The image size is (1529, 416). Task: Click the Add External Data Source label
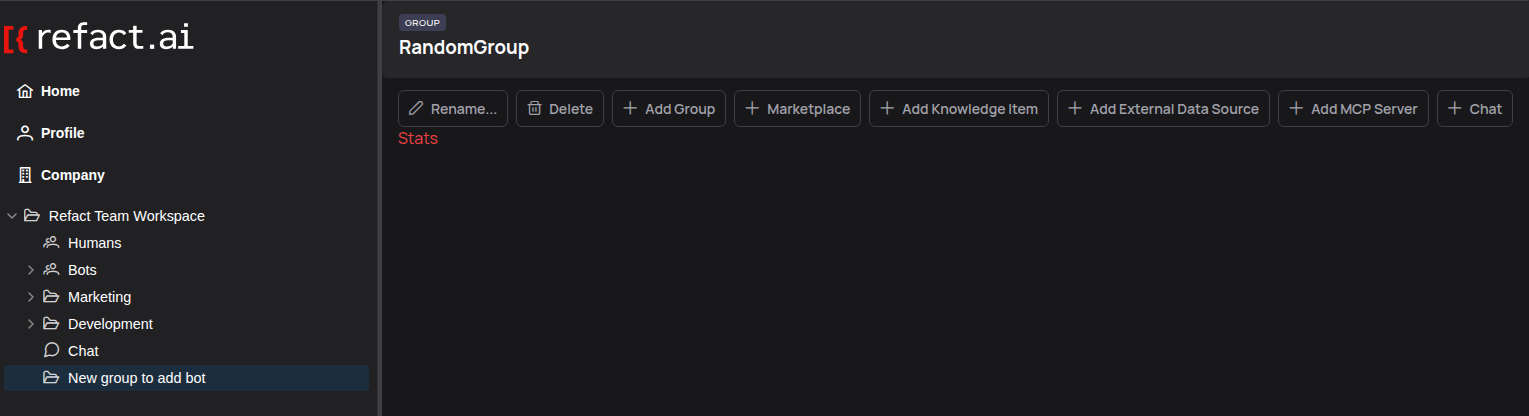[x=1174, y=109]
